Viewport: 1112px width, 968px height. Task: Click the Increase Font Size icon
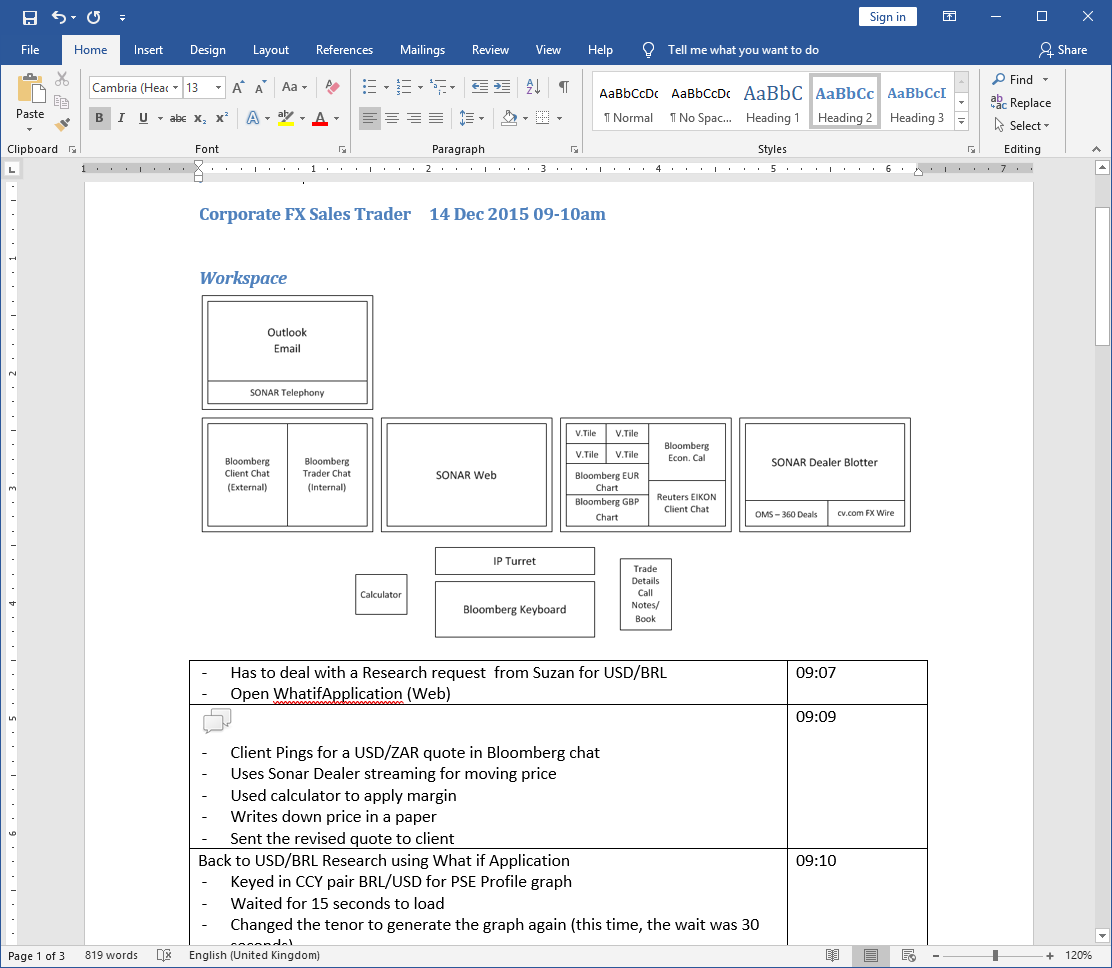point(237,87)
